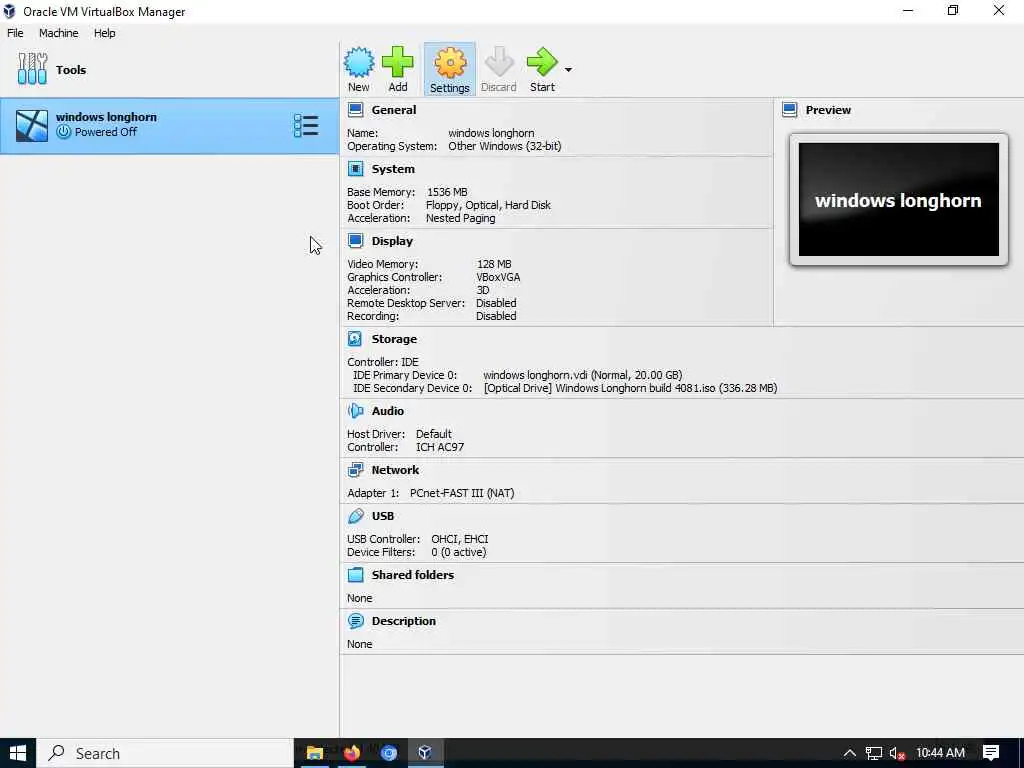Screen dimensions: 1024x768
Task: Click the Base Memory 1536 MB value
Action: coord(447,192)
